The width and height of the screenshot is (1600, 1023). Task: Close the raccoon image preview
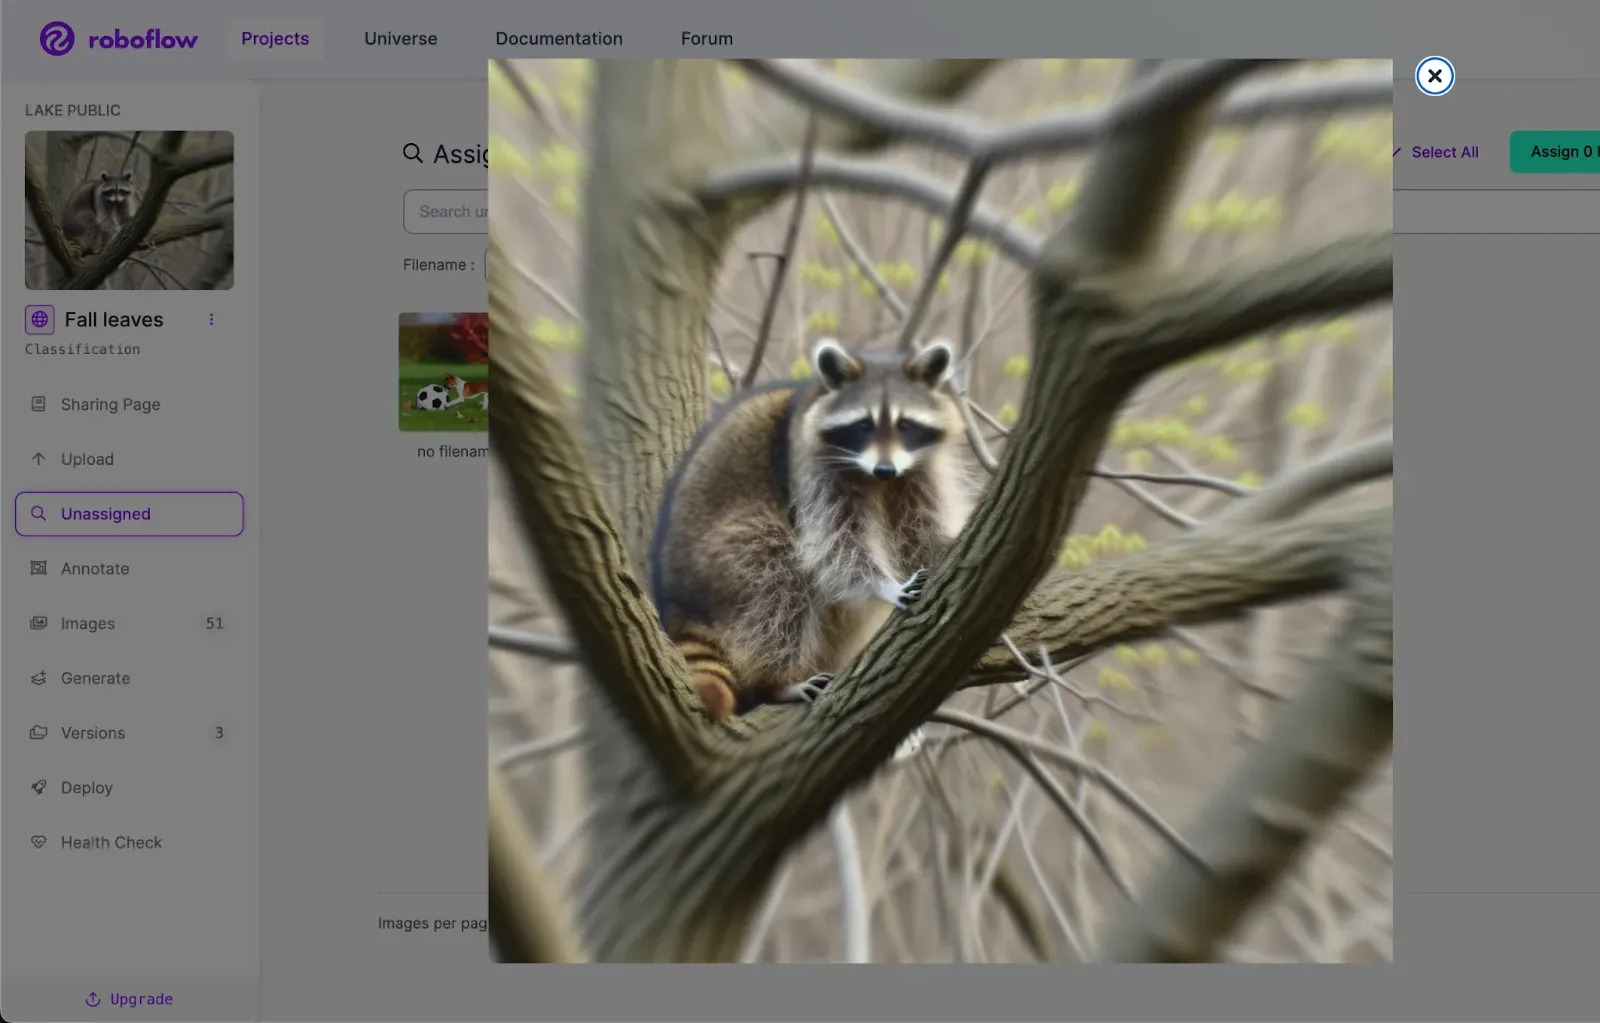click(x=1434, y=76)
